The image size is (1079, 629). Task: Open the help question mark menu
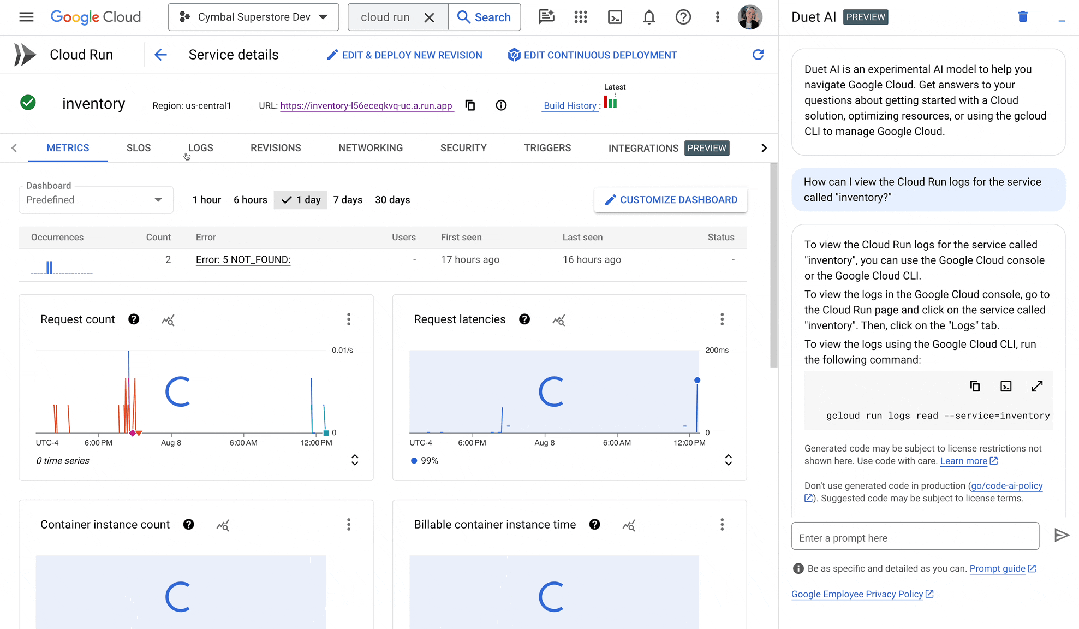pos(683,17)
